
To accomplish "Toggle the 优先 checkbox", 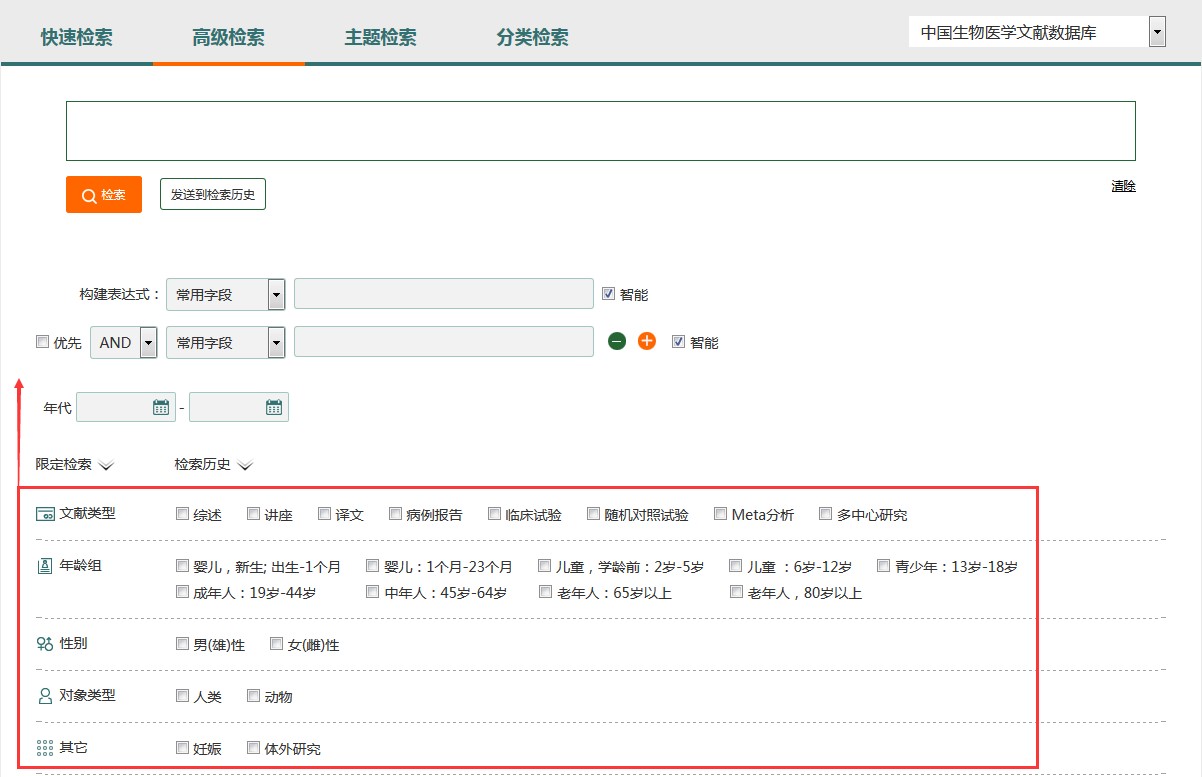I will coord(42,342).
